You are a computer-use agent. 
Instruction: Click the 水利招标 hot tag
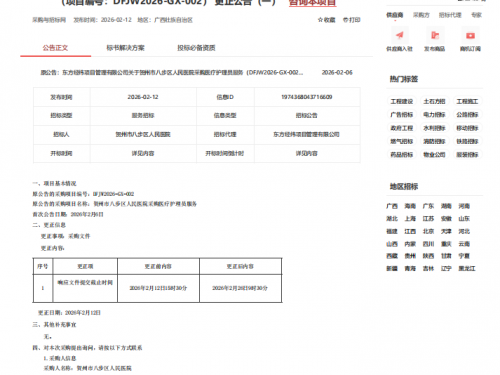pos(434,128)
